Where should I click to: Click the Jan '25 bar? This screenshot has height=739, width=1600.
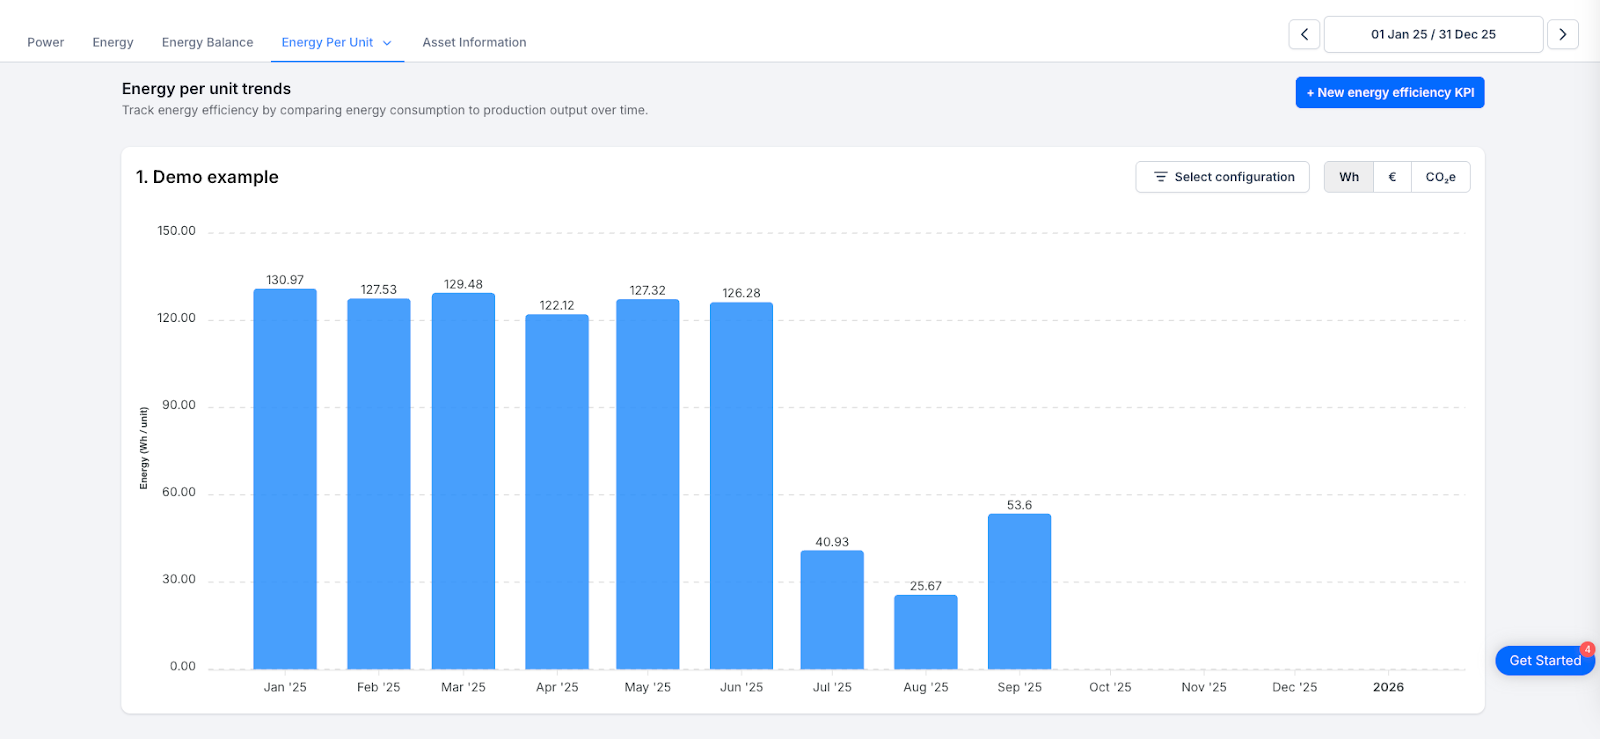coord(285,480)
